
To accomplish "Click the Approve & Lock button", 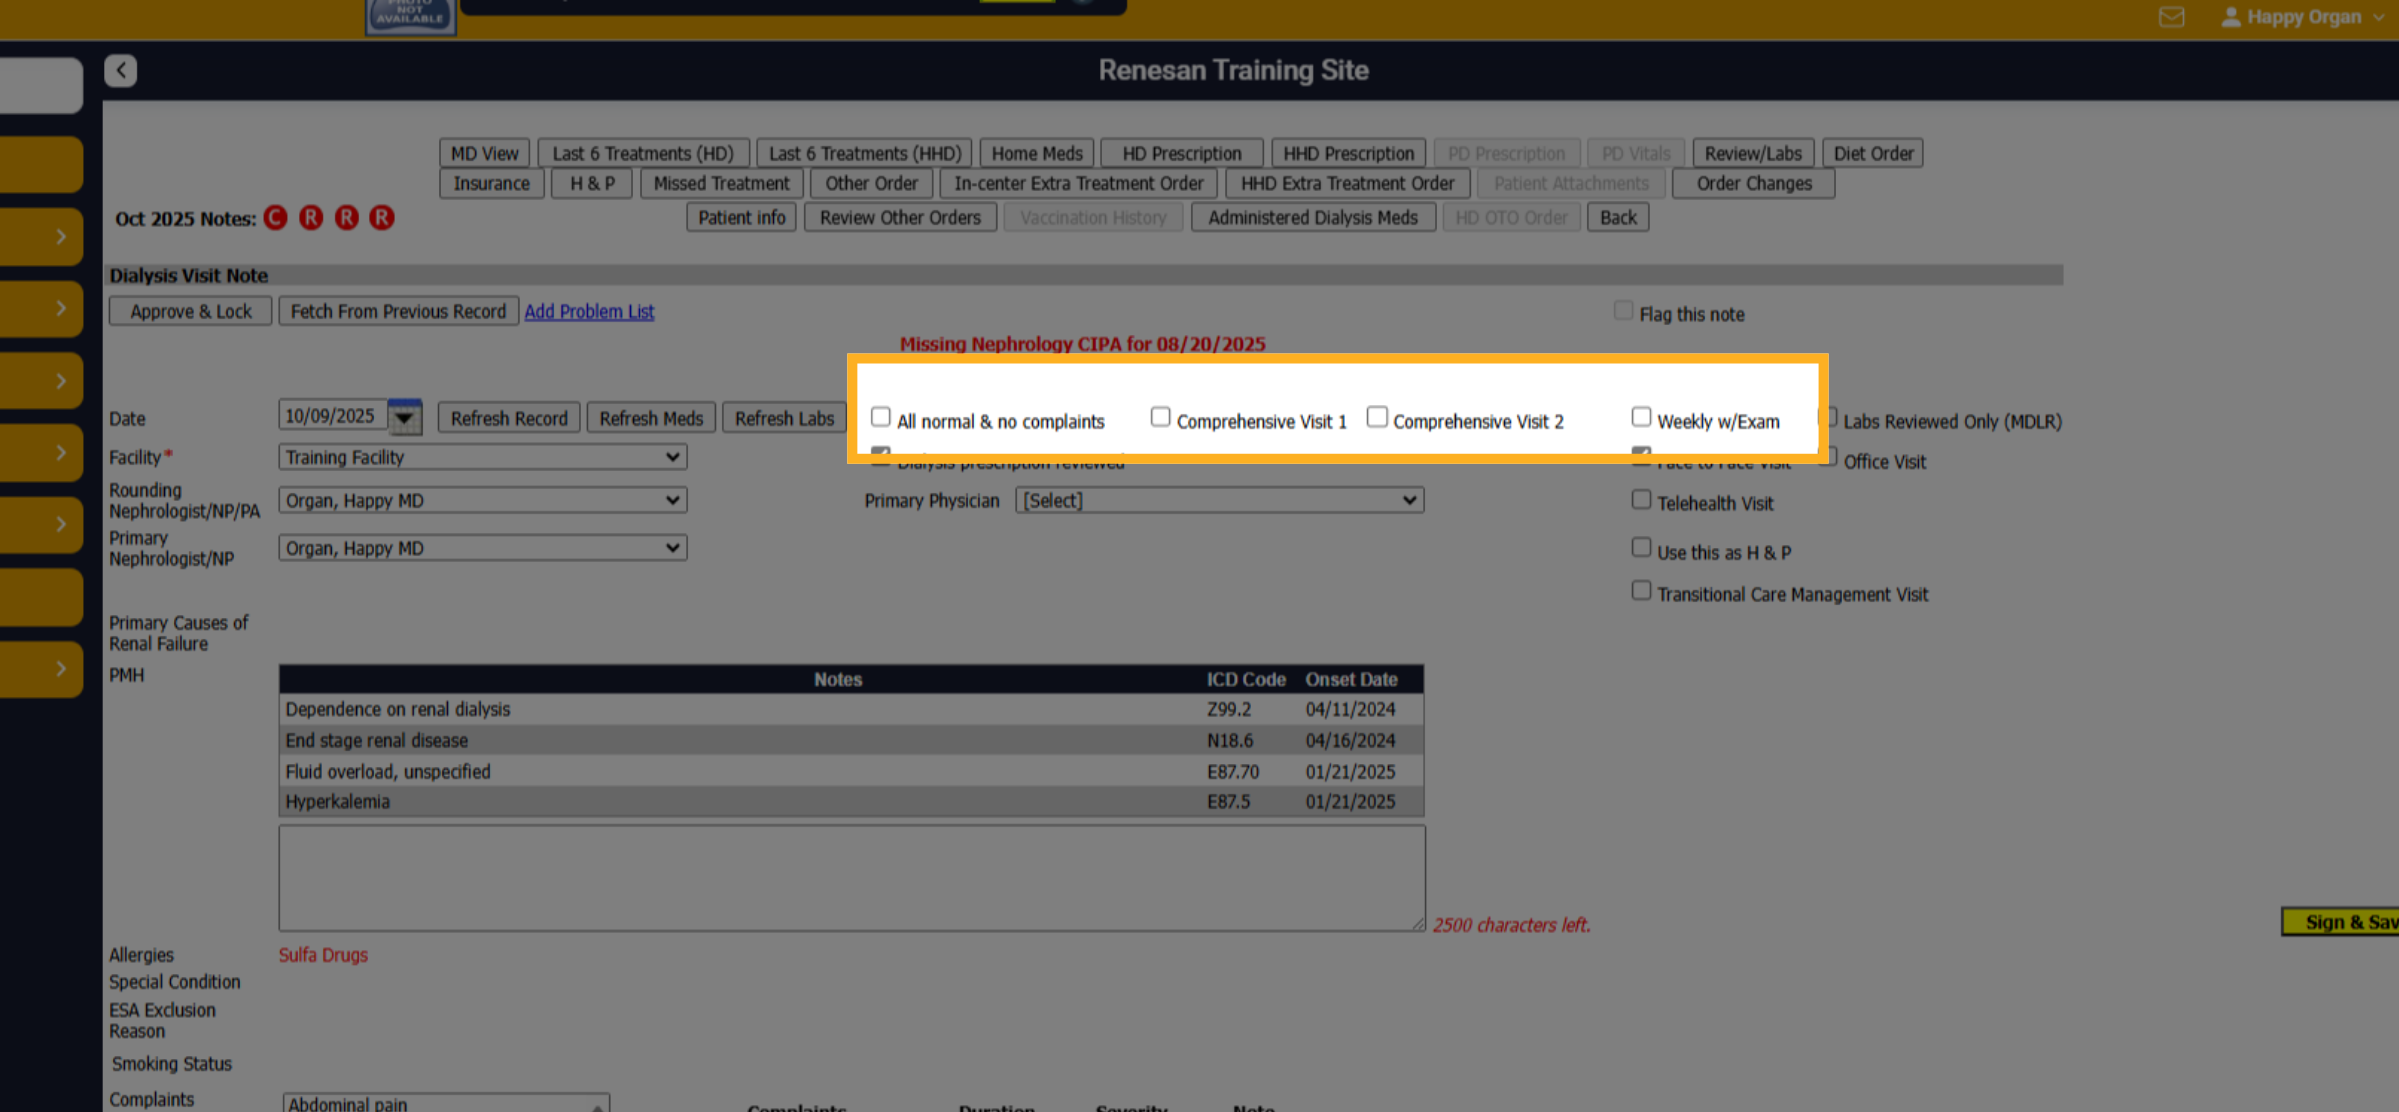I will coord(190,311).
